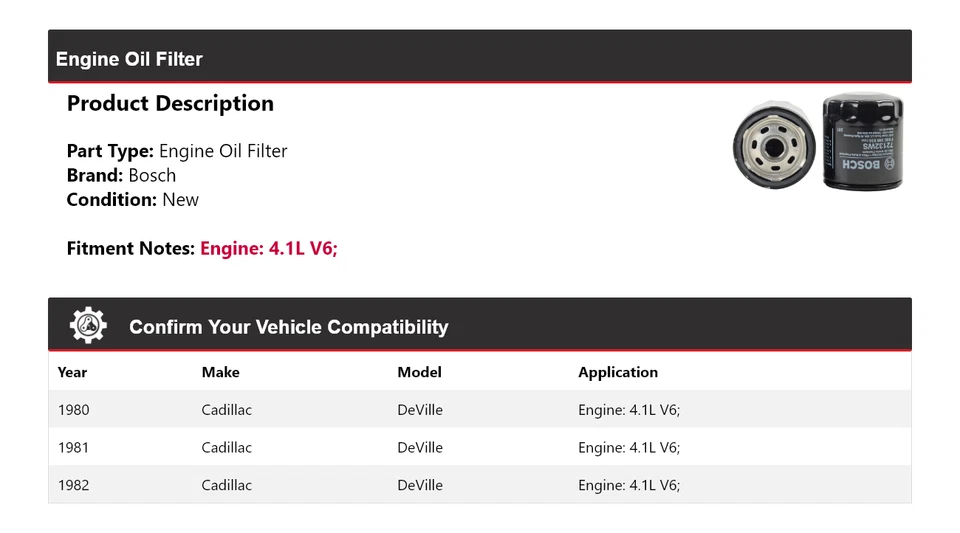
Task: Click the Brand: Bosch line
Action: point(121,175)
